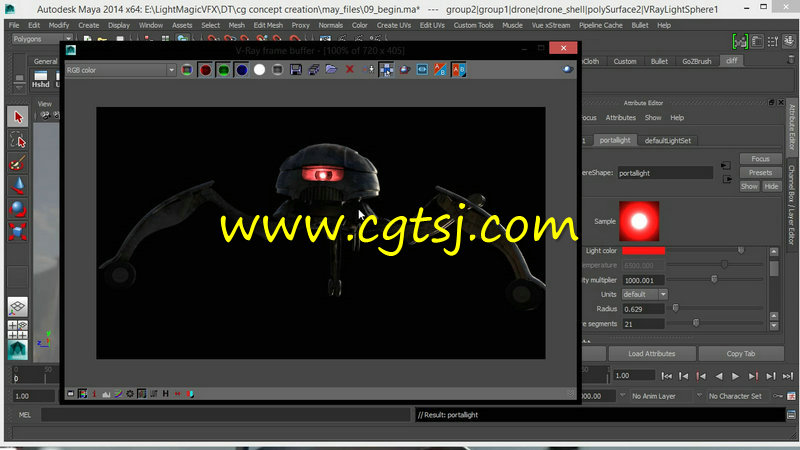The width and height of the screenshot is (800, 450).
Task: Select the Move tool cone icon
Action: point(18,186)
